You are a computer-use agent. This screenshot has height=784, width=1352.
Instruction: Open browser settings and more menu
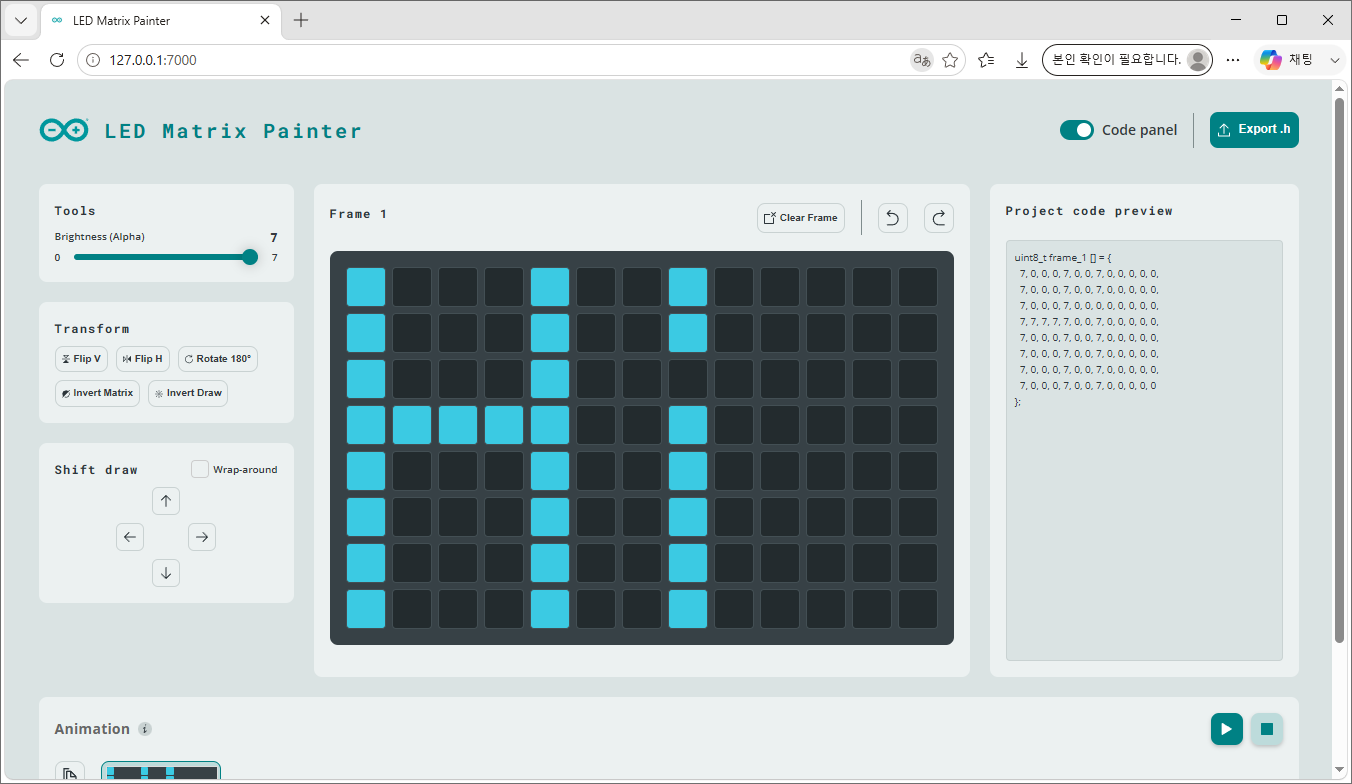[1233, 60]
